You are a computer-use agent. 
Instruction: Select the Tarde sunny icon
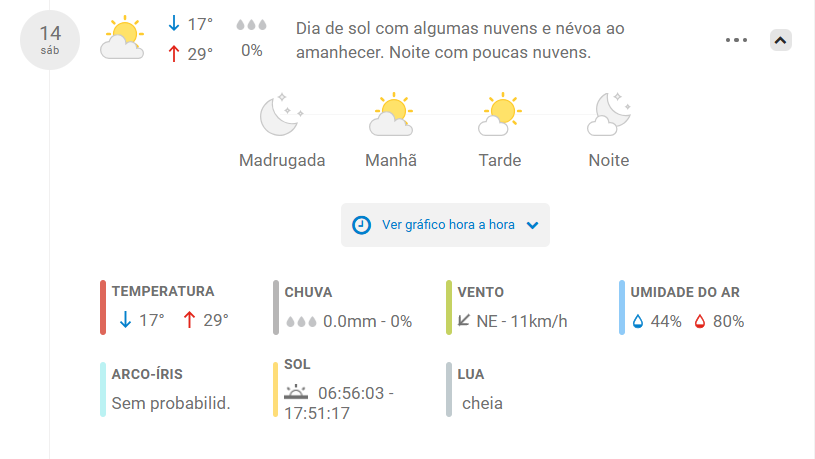pyautogui.click(x=500, y=114)
